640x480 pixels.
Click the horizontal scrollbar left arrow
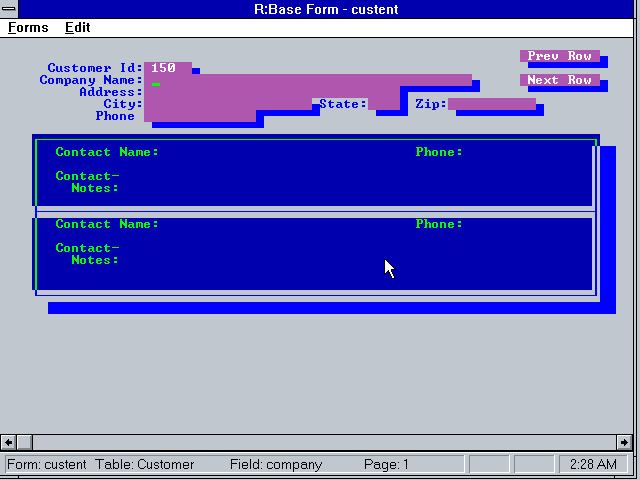(8, 442)
